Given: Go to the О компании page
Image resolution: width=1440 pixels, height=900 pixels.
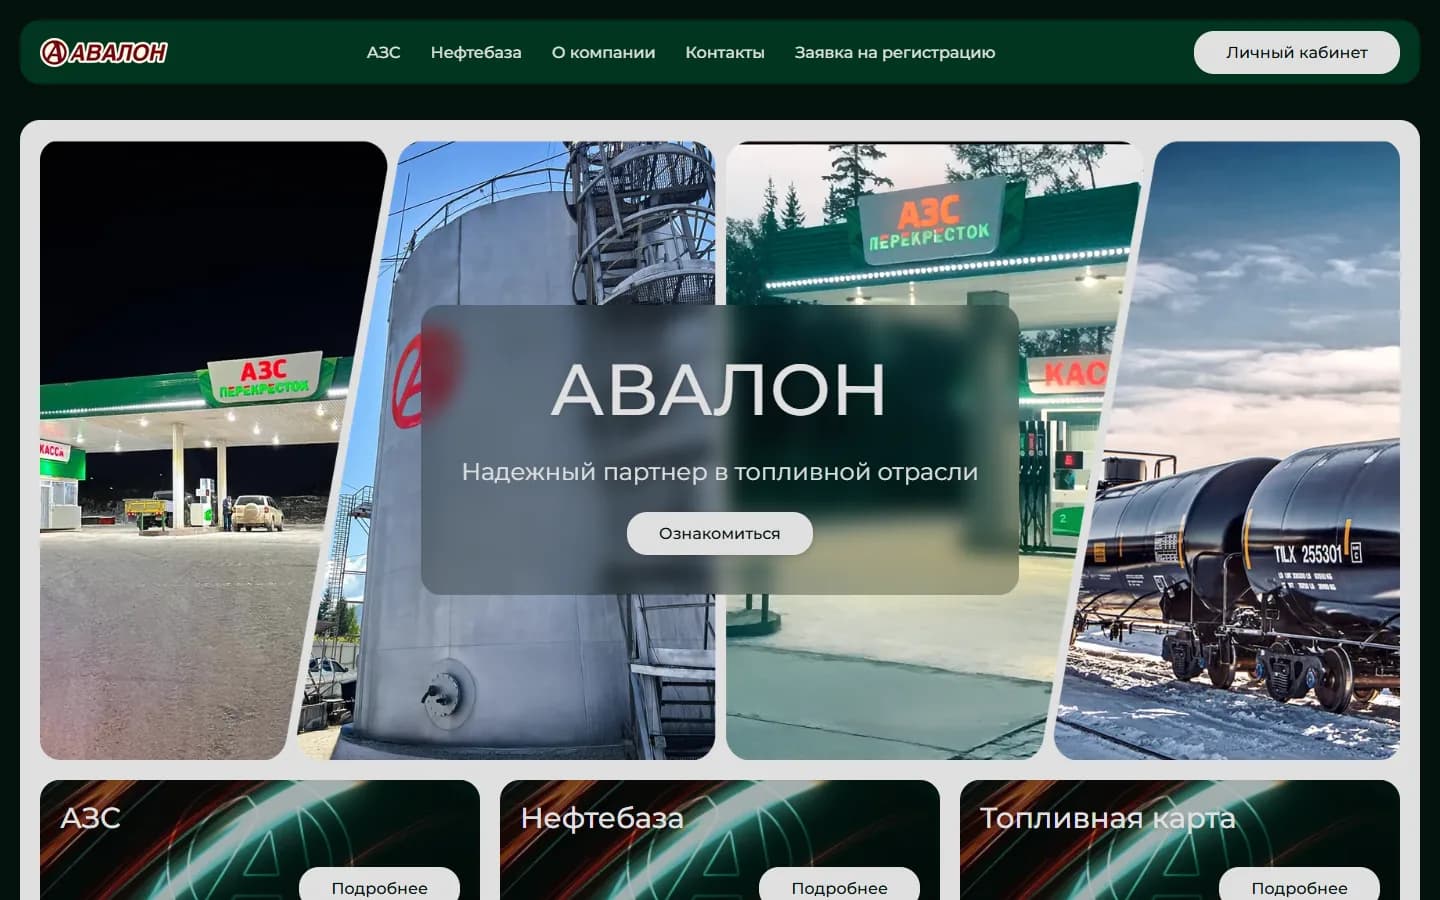Looking at the screenshot, I should point(603,52).
